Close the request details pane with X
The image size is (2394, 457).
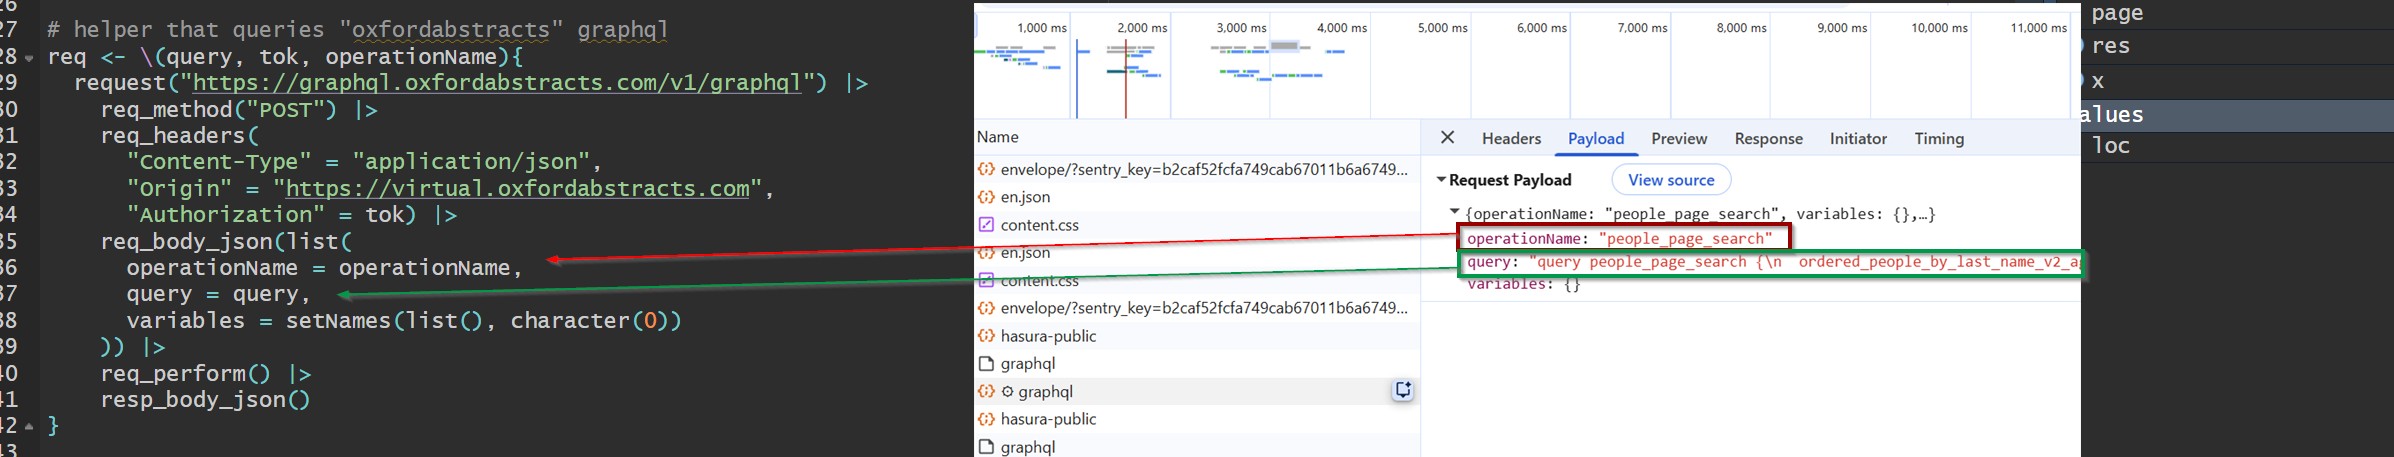(1447, 138)
